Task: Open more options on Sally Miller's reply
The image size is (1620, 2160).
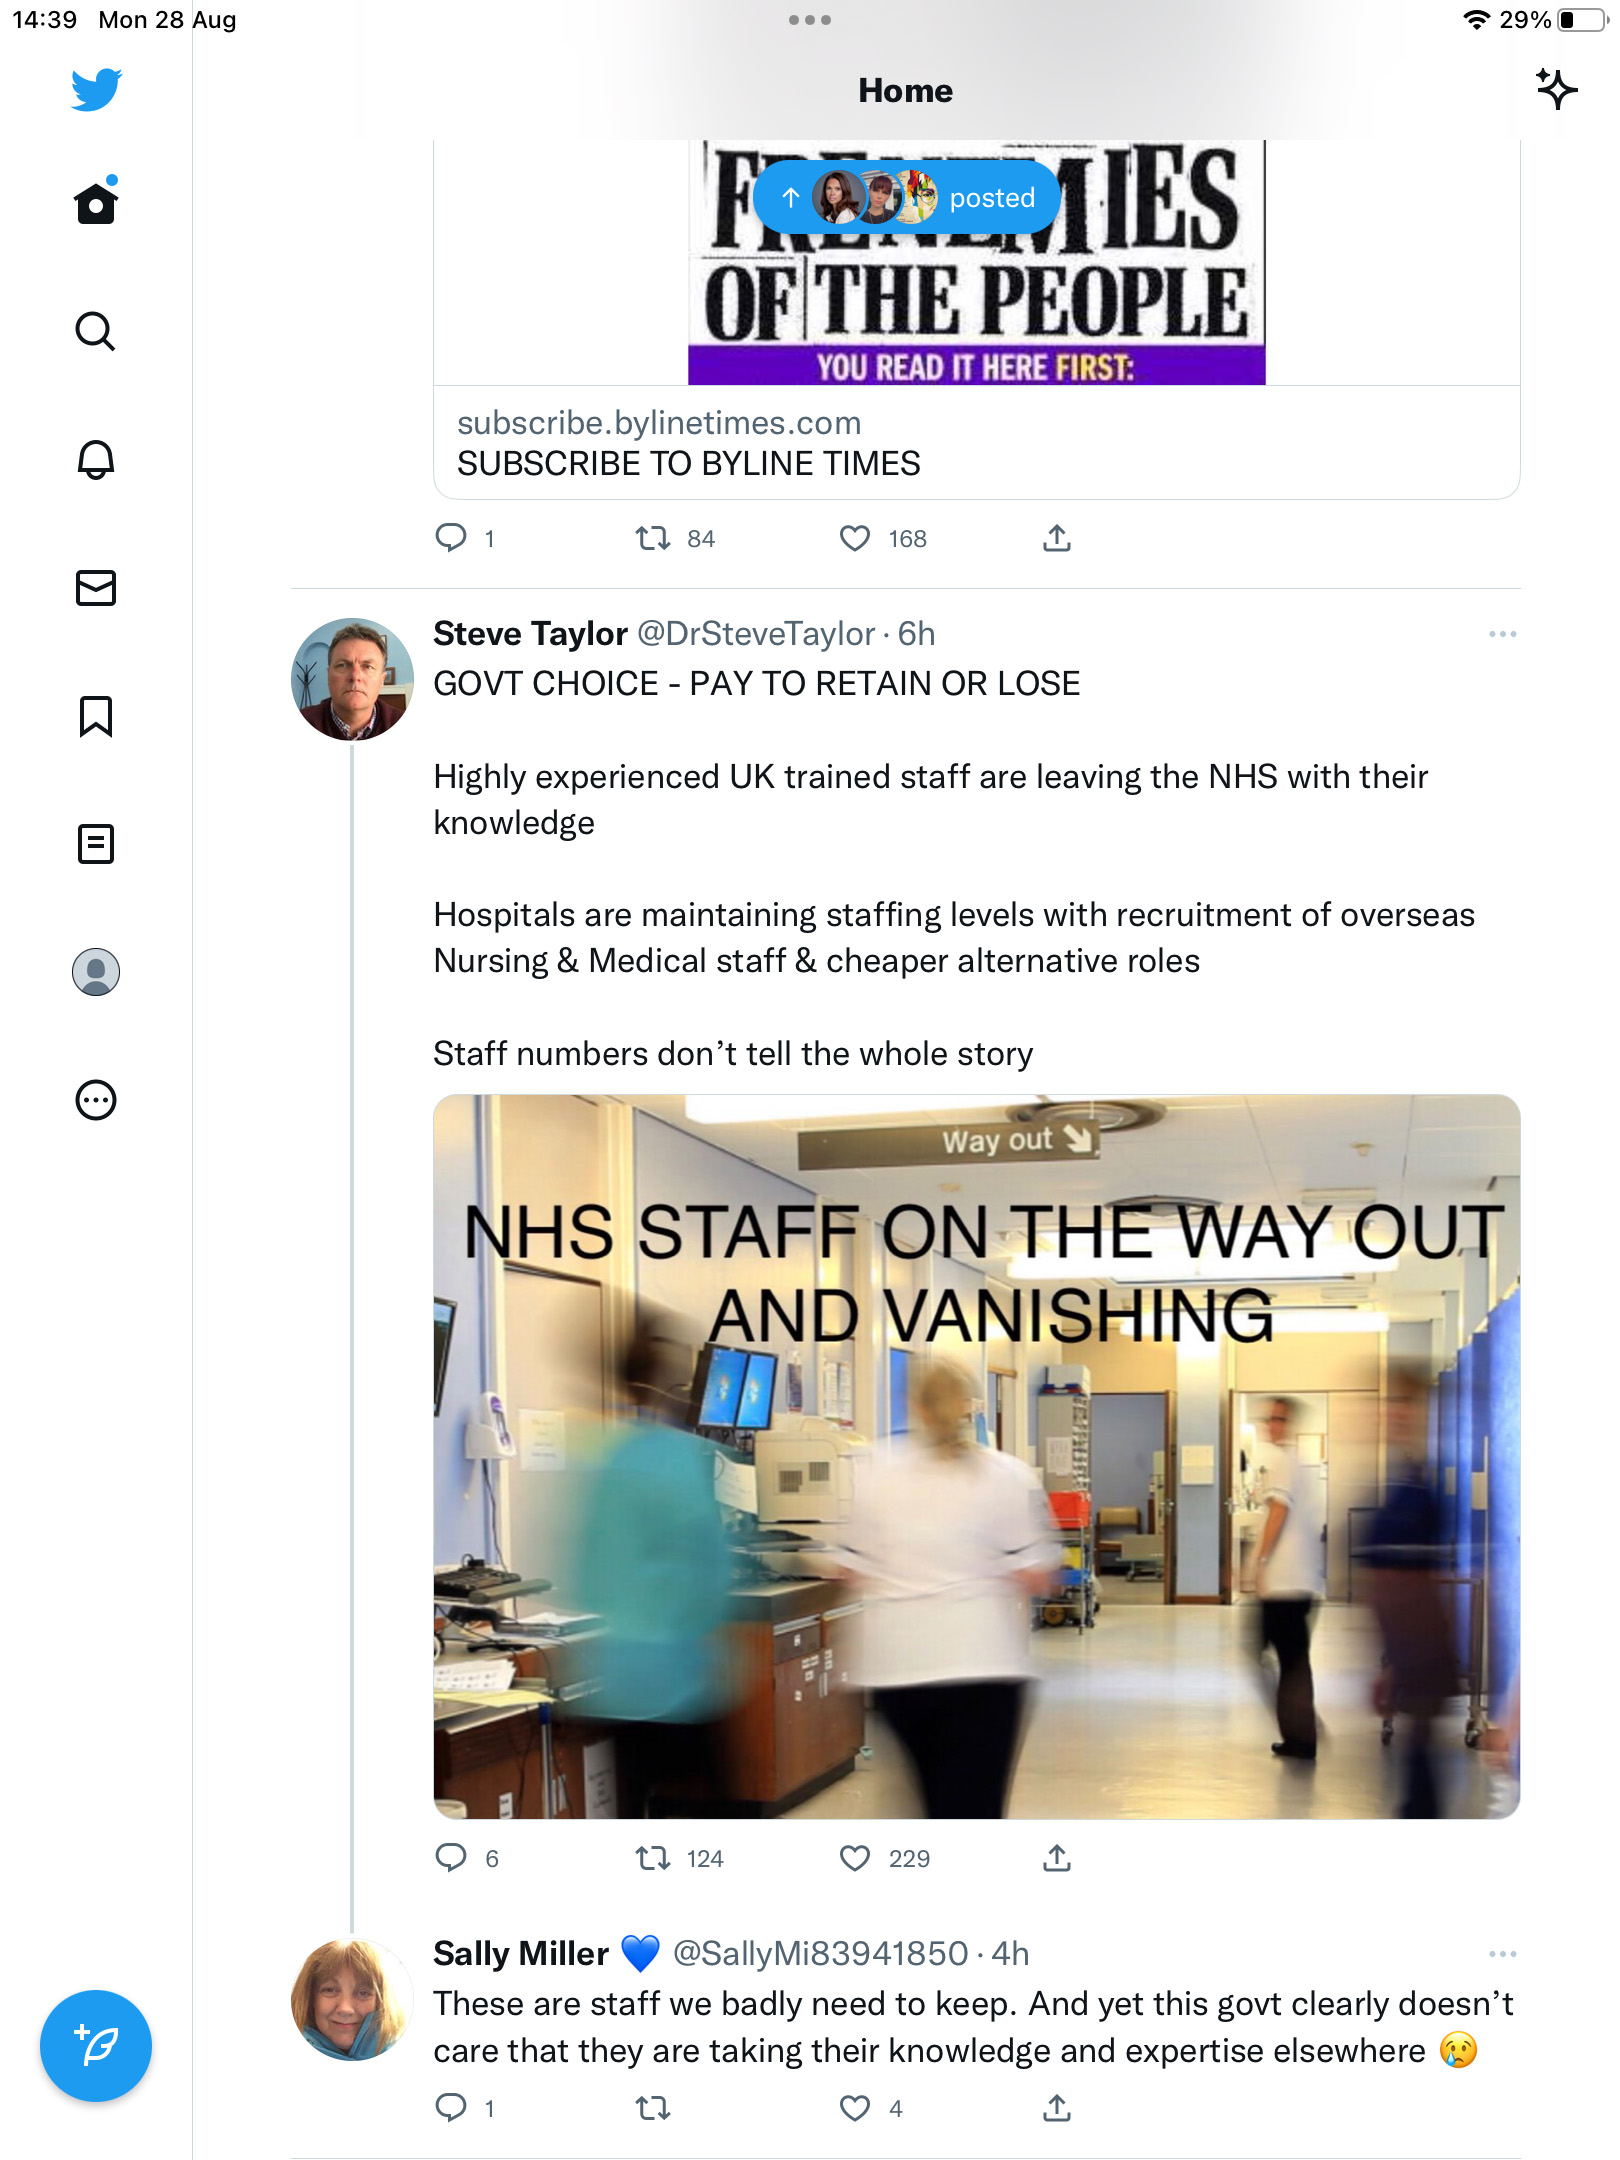Action: pyautogui.click(x=1502, y=1953)
